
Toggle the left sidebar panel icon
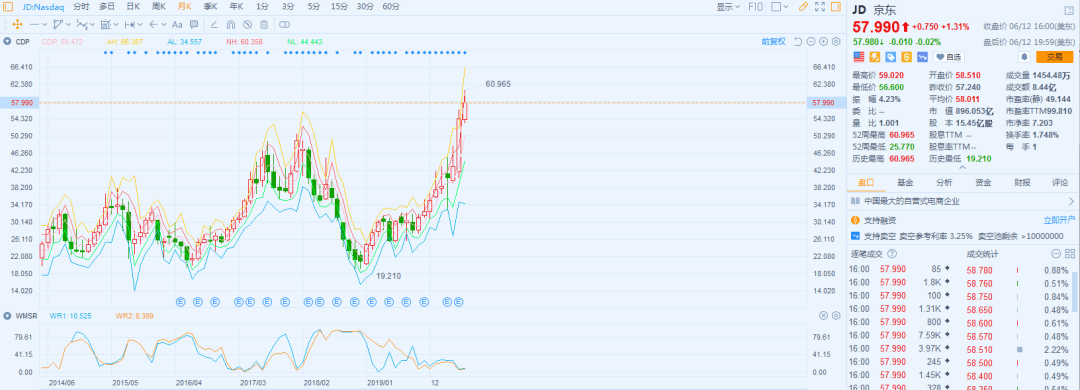[7, 7]
